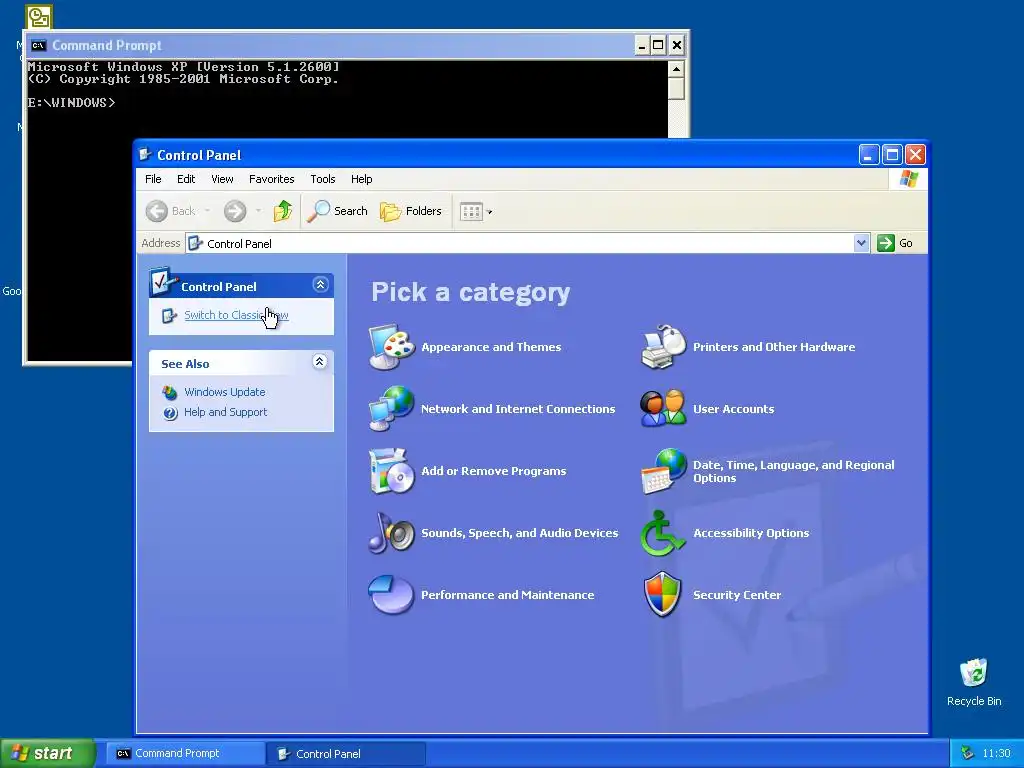This screenshot has height=768, width=1024.
Task: Click desktop icon above Command Prompt window
Action: click(39, 16)
